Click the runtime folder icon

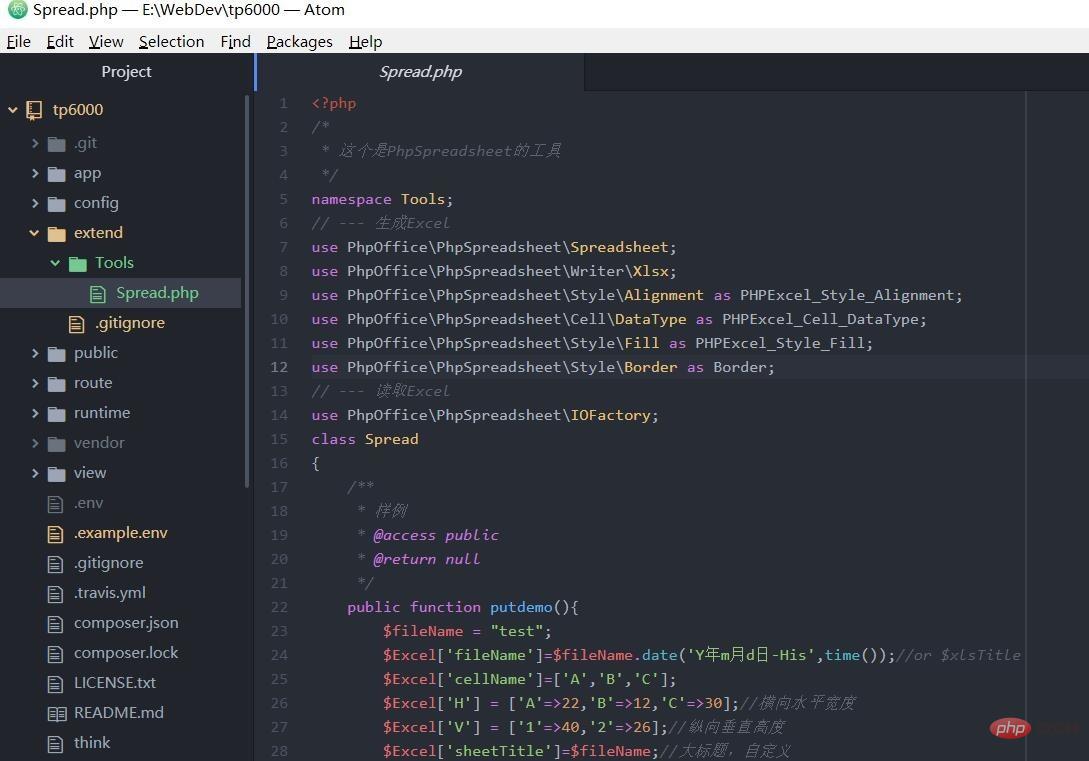pyautogui.click(x=56, y=413)
